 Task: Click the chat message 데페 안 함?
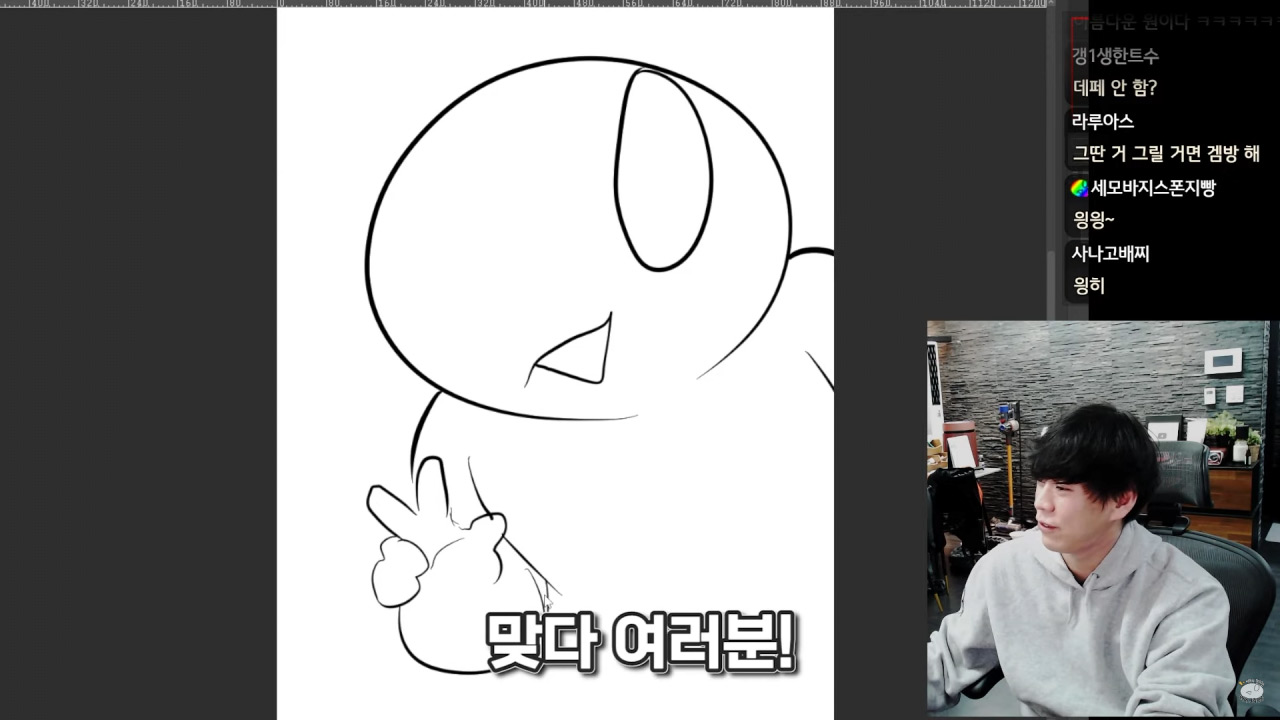click(1115, 88)
